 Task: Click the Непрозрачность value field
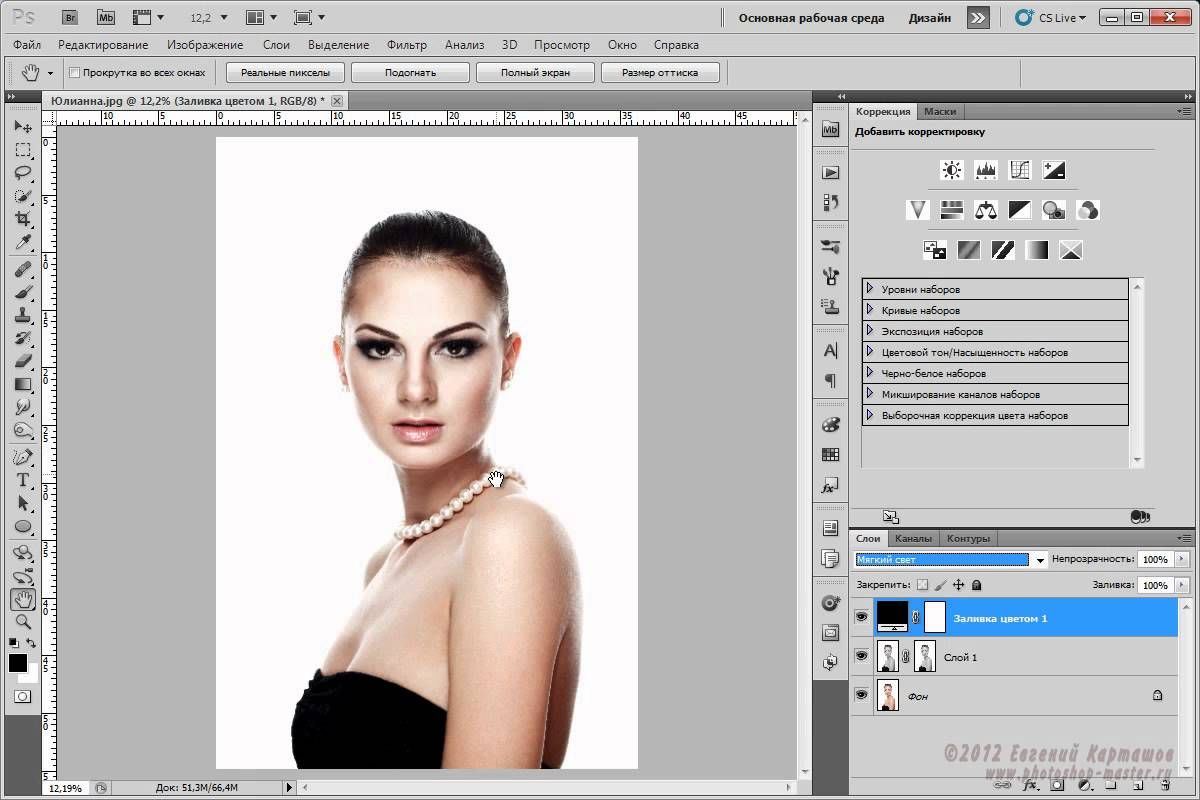click(x=1154, y=560)
